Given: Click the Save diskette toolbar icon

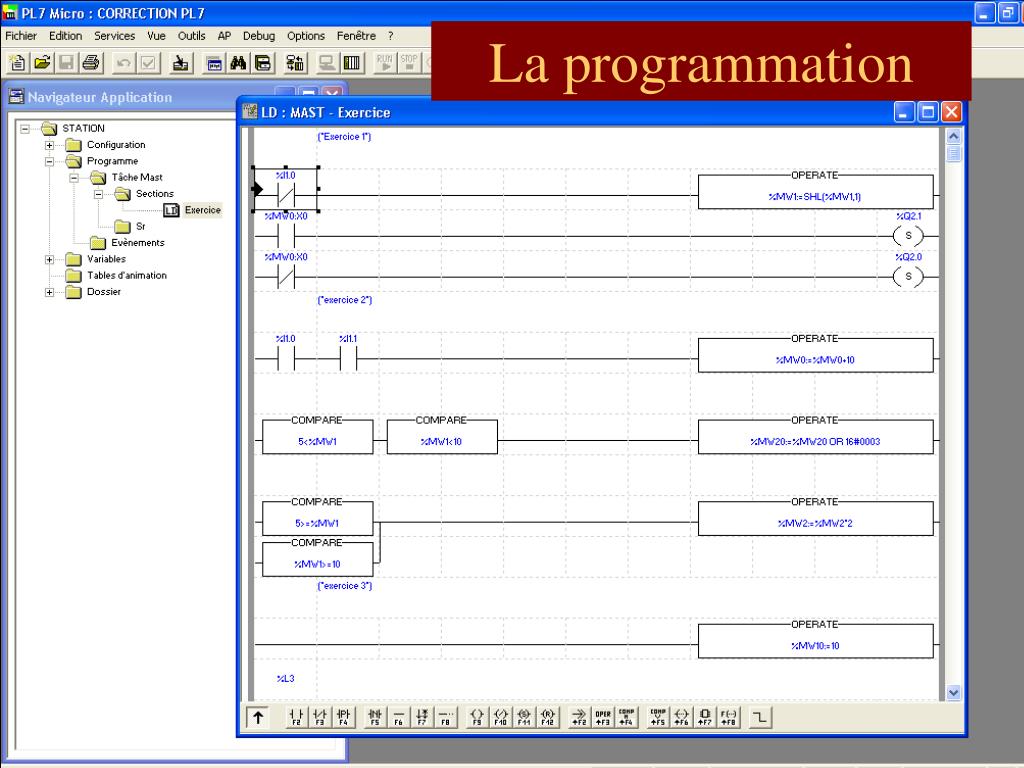Looking at the screenshot, I should [67, 63].
